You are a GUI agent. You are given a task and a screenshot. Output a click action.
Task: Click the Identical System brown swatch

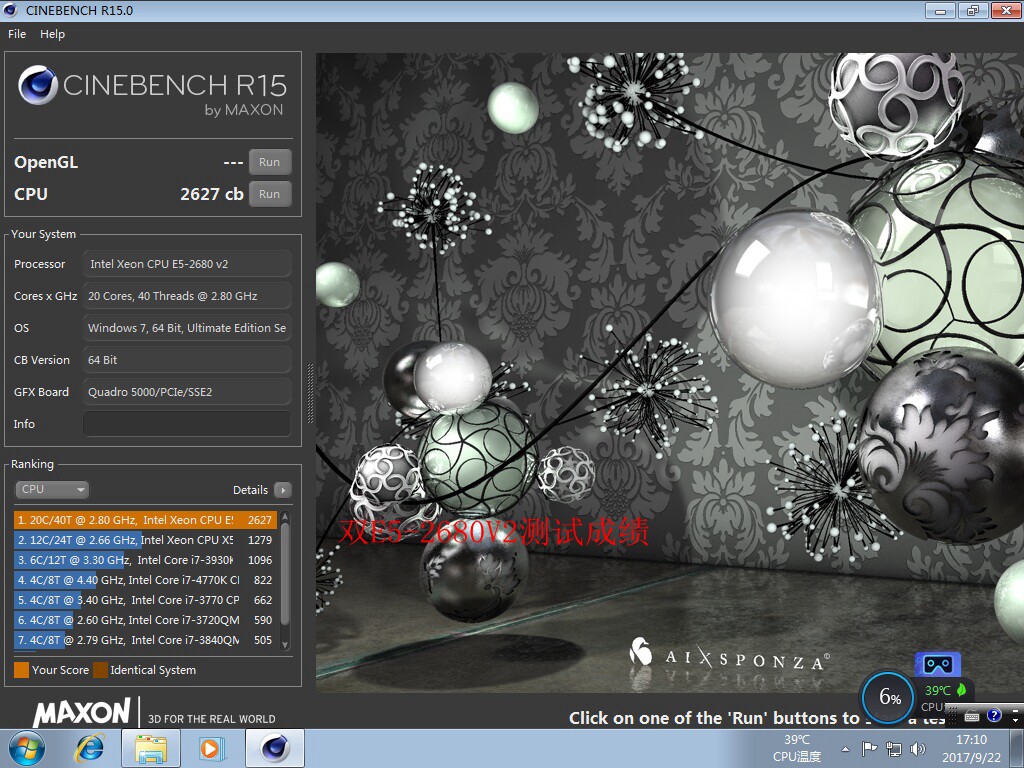tap(101, 670)
